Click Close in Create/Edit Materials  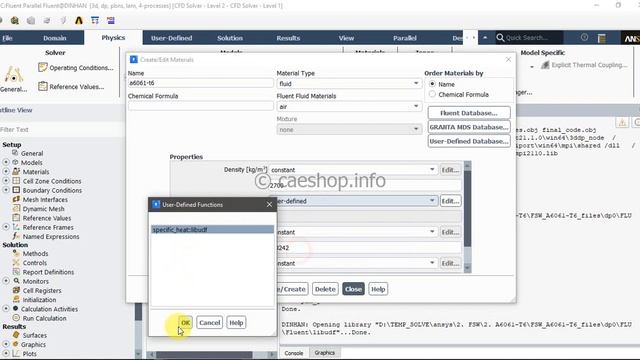click(x=353, y=289)
